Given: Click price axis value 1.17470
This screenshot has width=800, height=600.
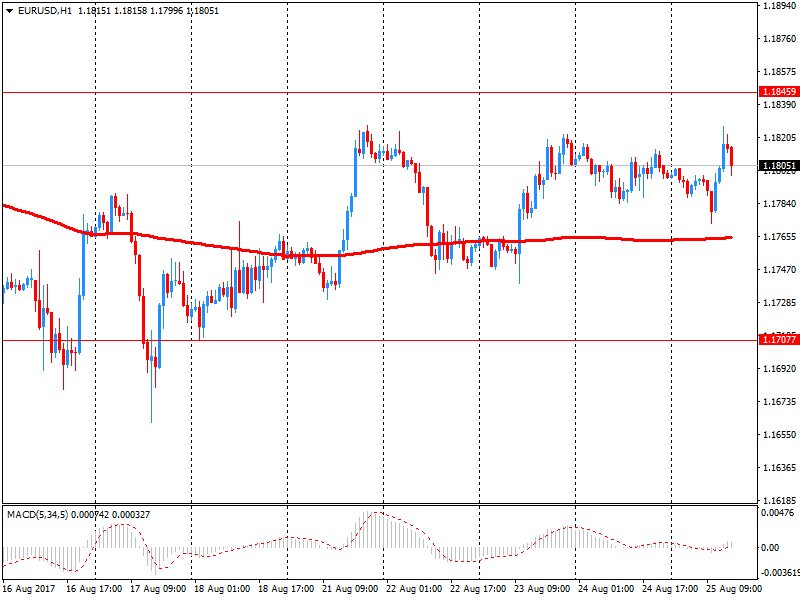Looking at the screenshot, I should tap(779, 269).
